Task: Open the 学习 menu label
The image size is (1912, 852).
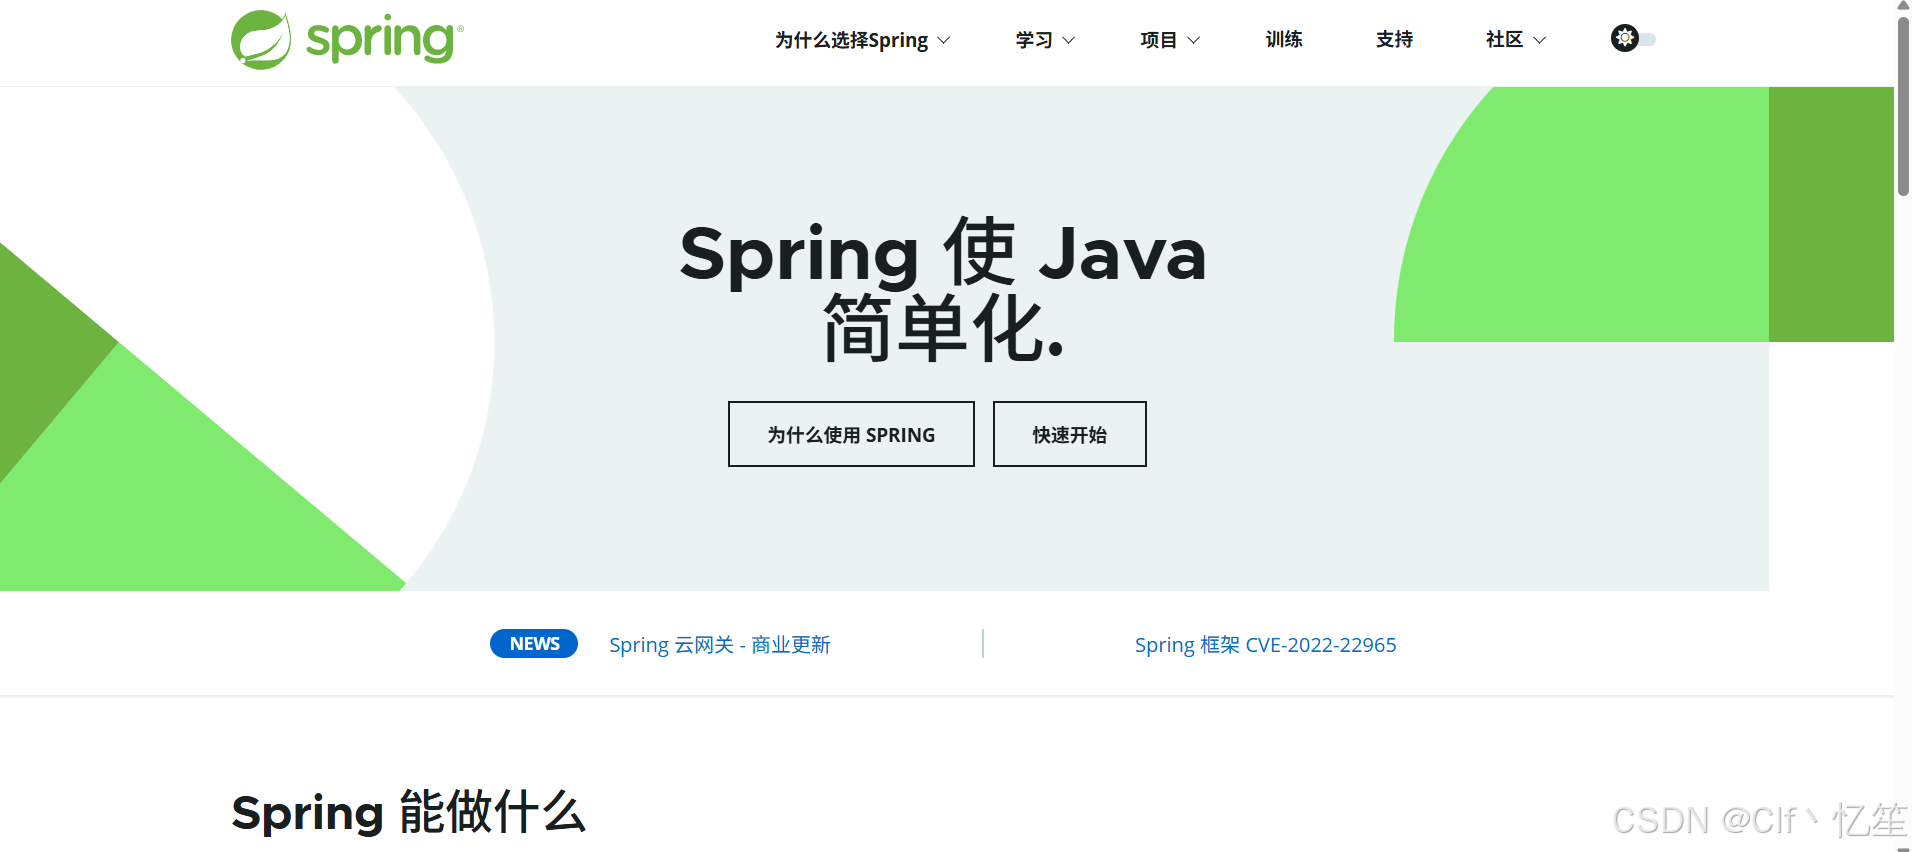Action: pos(1034,40)
